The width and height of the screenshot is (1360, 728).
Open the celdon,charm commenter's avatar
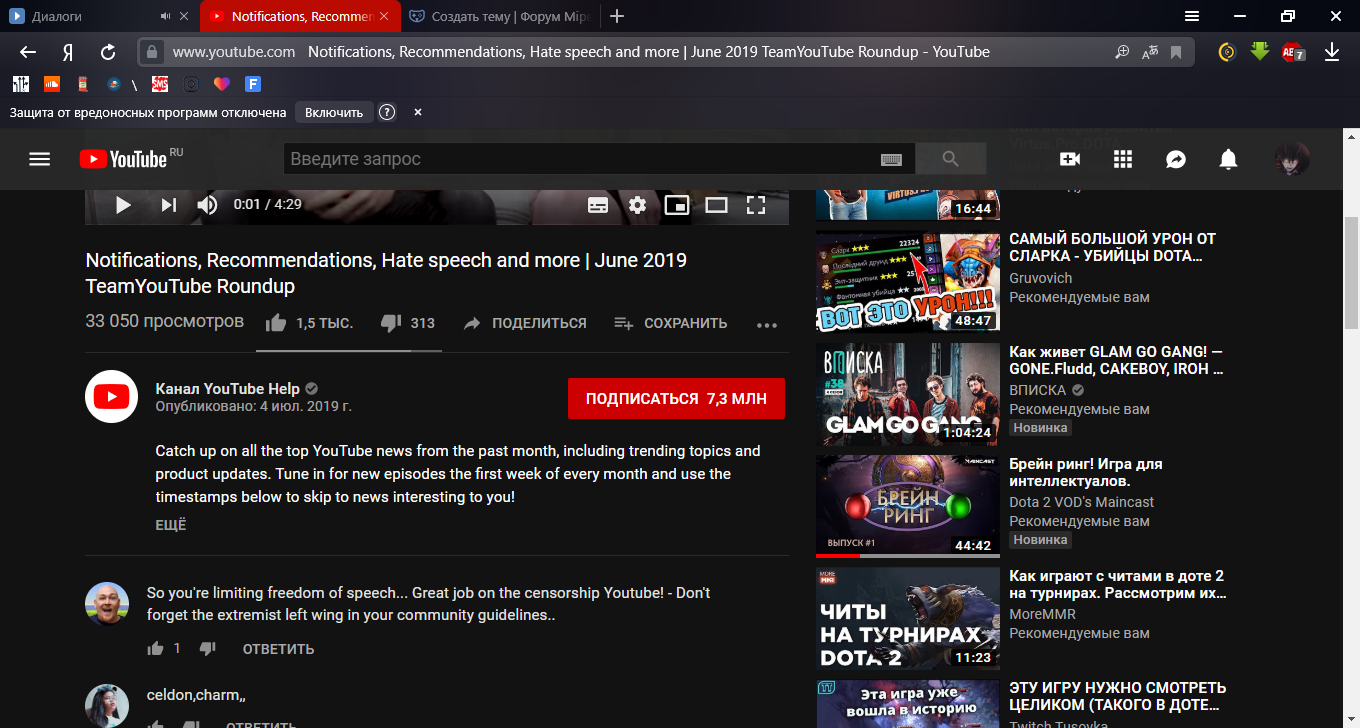coord(107,706)
